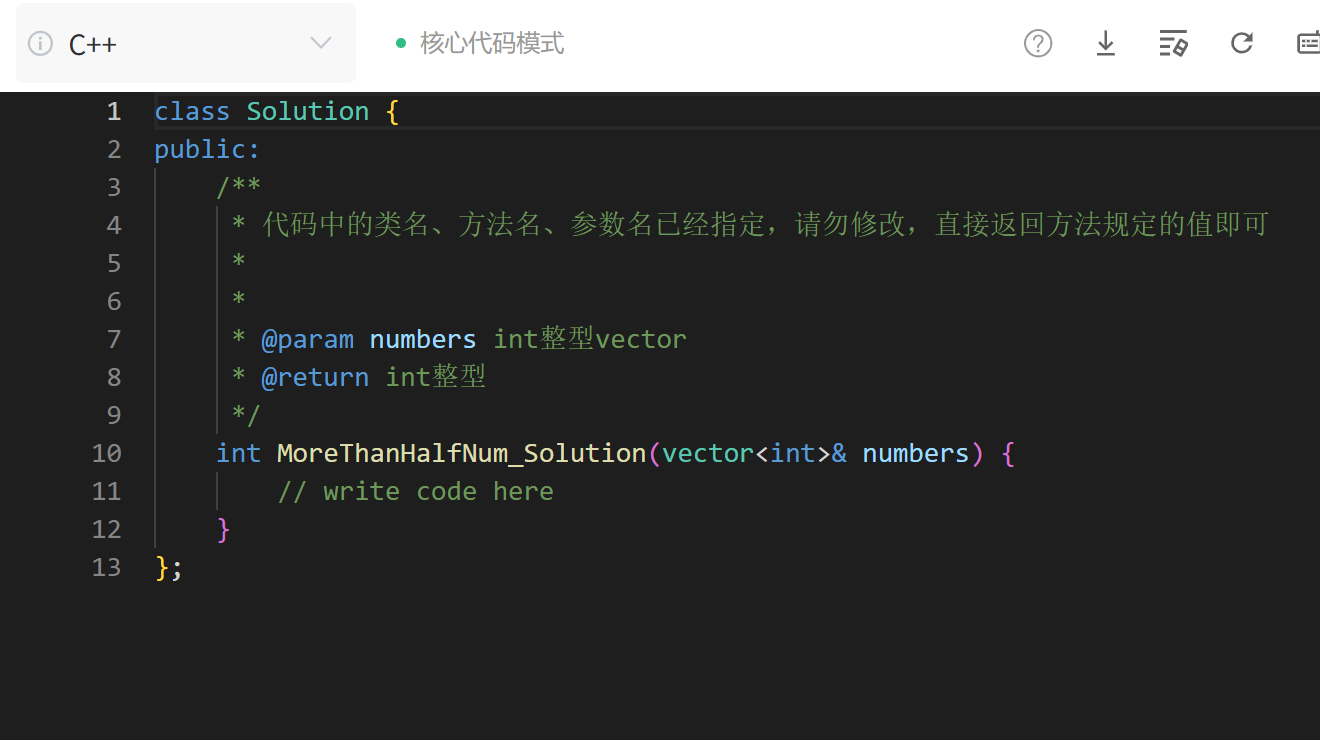The width and height of the screenshot is (1320, 740).
Task: Click the MoreThanHalfNum_Solution function name
Action: tap(461, 453)
